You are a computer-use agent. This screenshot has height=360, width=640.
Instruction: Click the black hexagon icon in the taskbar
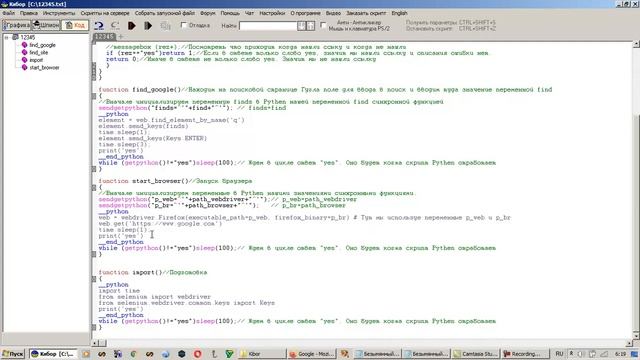pyautogui.click(x=182, y=354)
